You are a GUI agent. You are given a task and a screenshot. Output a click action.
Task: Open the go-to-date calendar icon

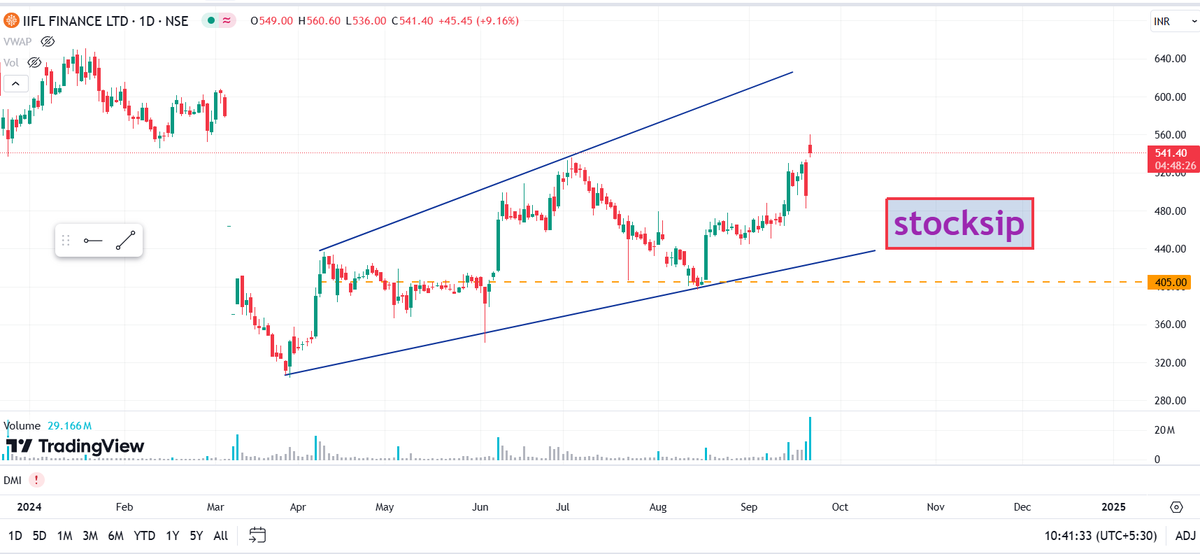tap(257, 535)
